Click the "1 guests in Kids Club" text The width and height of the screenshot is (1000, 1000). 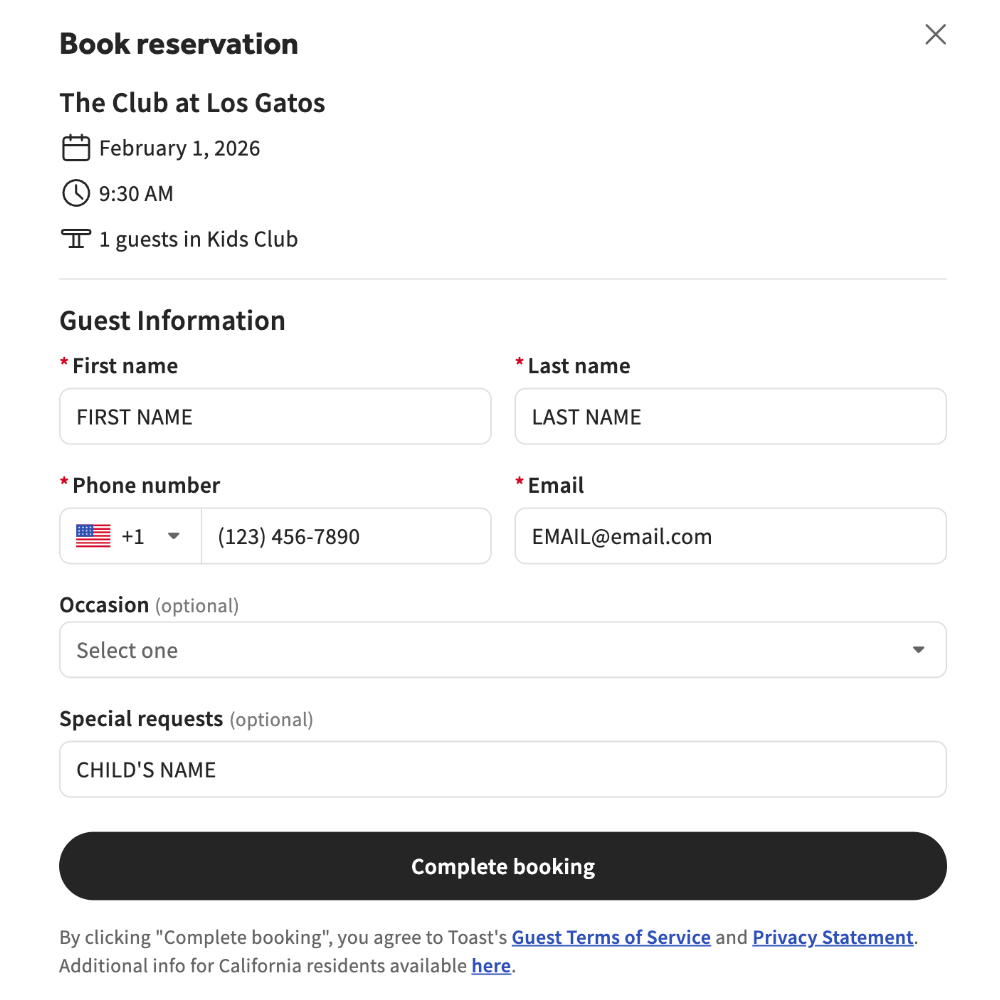tap(198, 240)
